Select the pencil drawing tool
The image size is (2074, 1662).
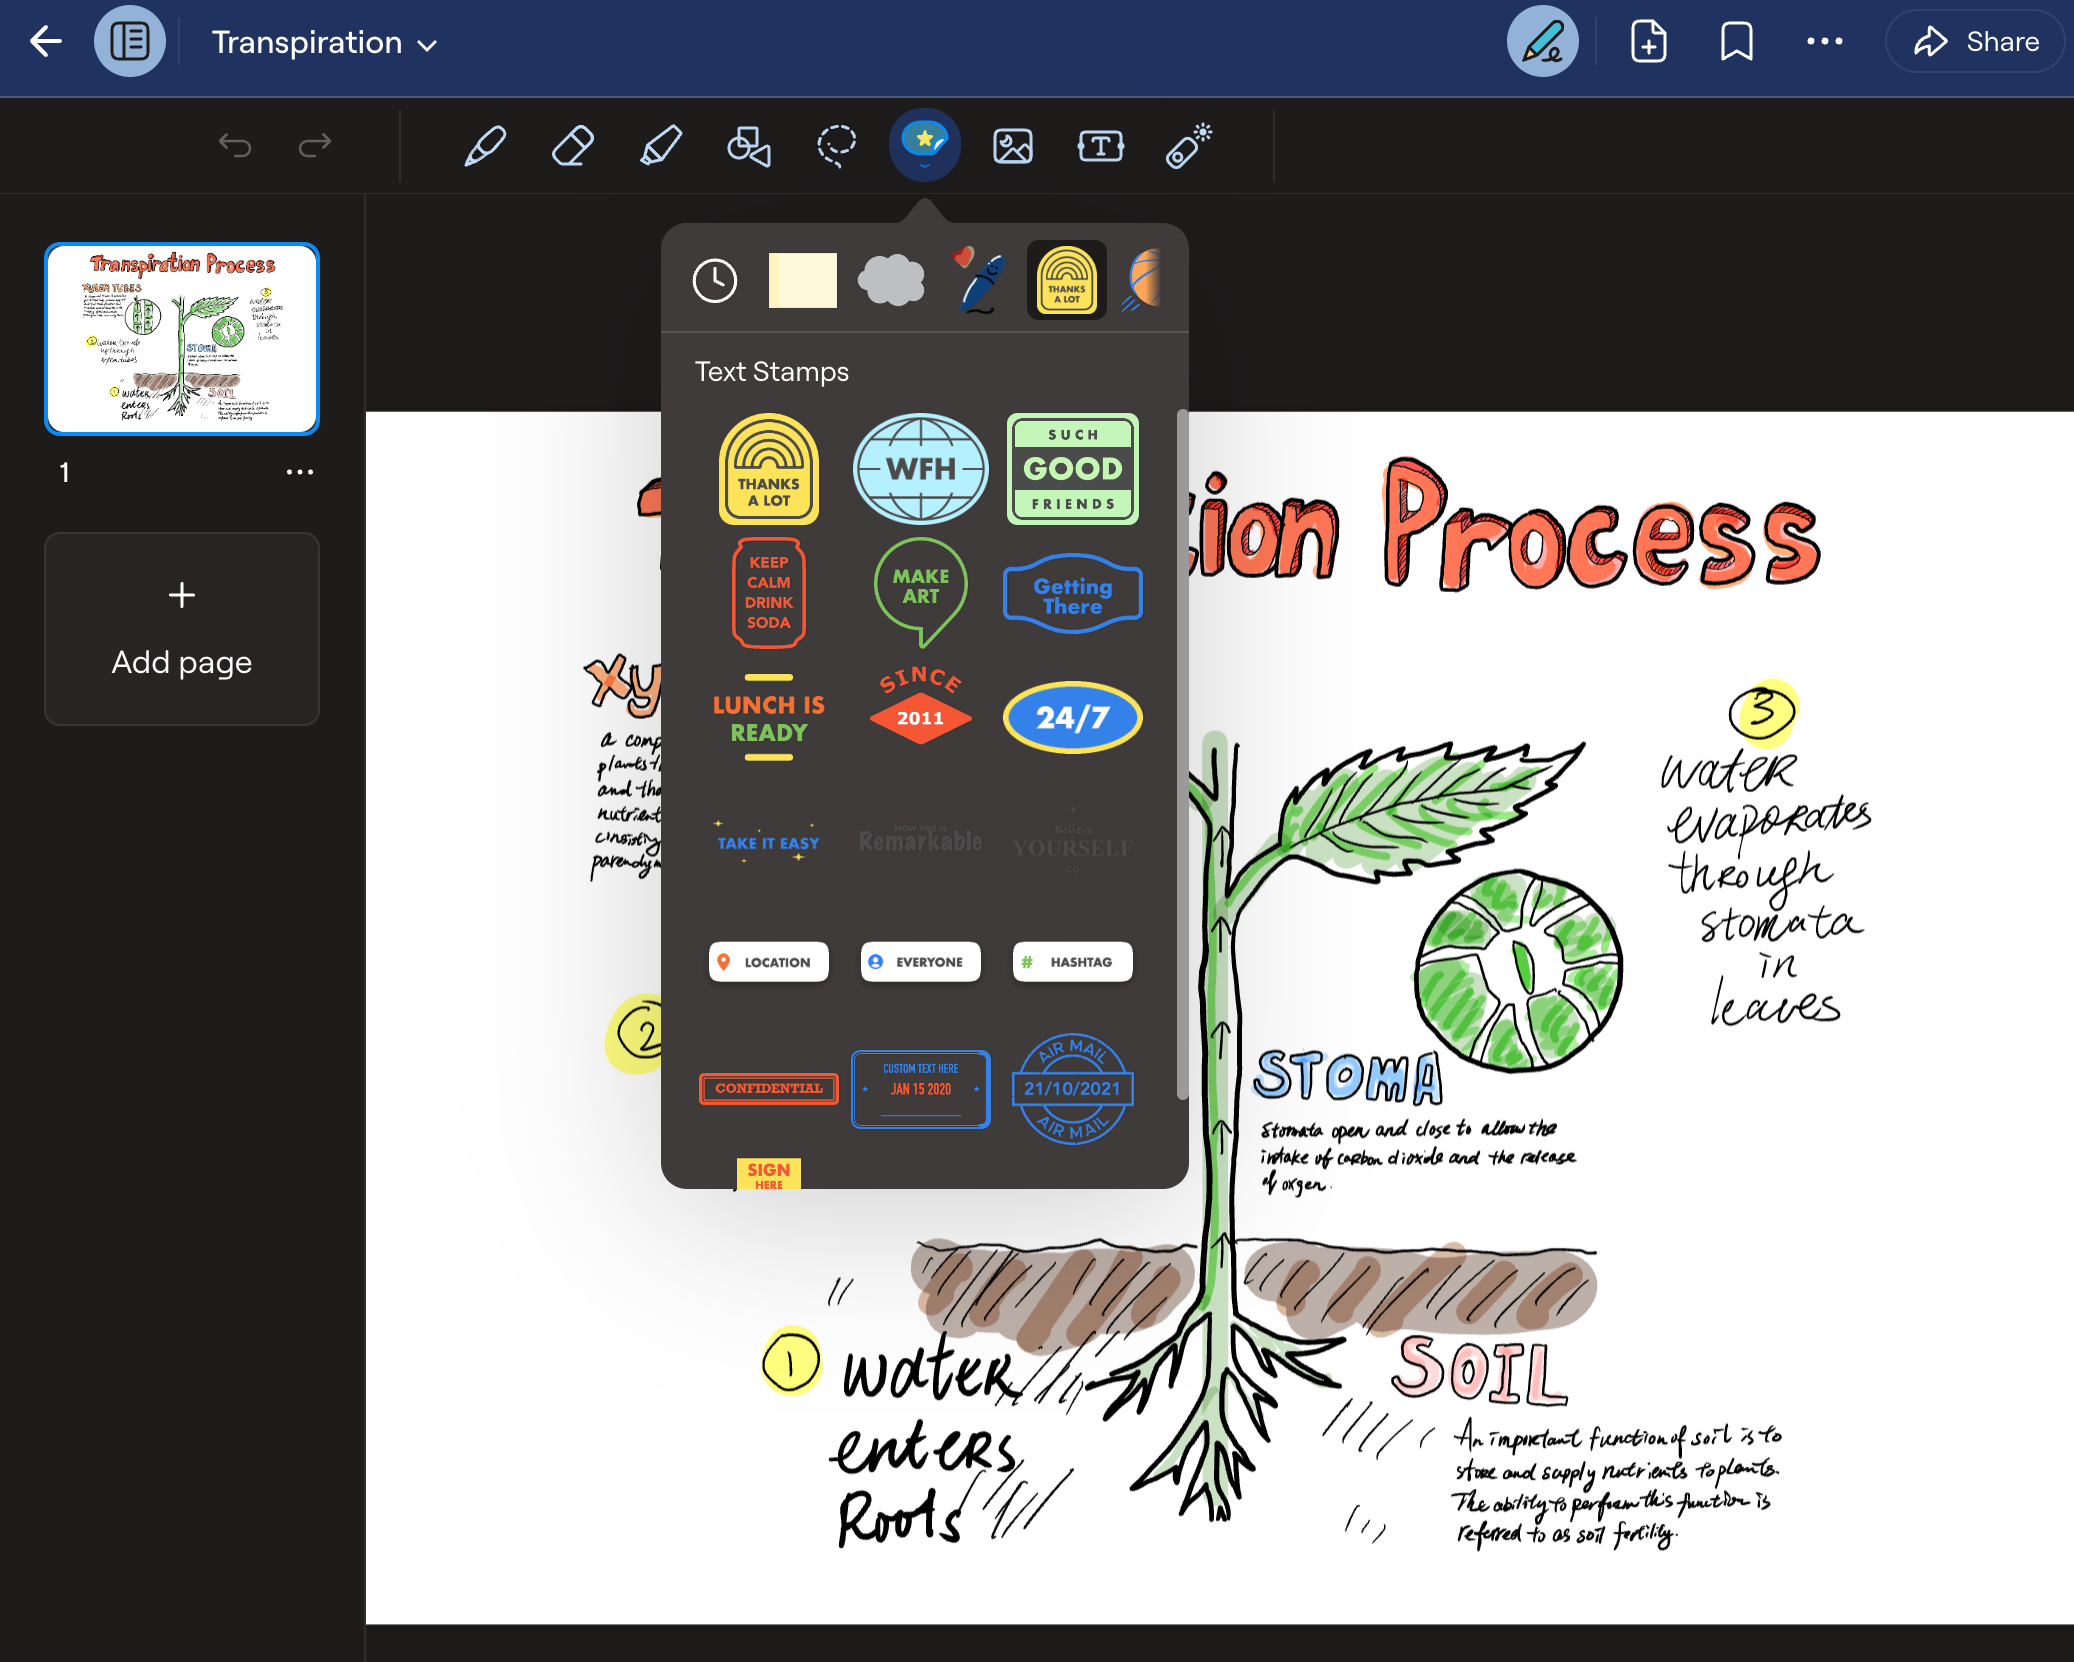point(485,146)
